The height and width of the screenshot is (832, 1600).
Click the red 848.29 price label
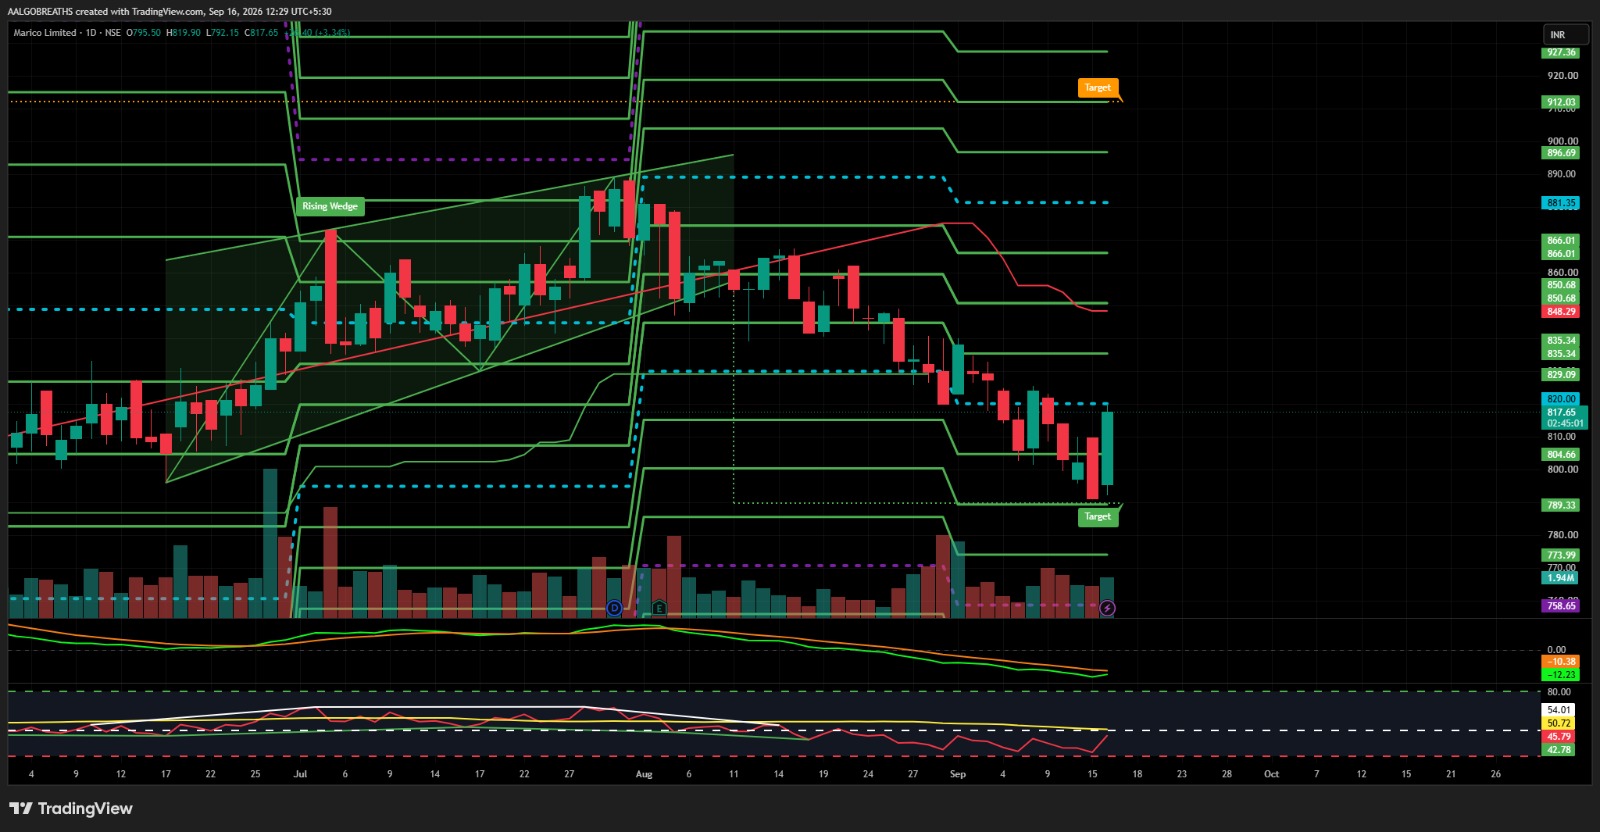pyautogui.click(x=1561, y=312)
